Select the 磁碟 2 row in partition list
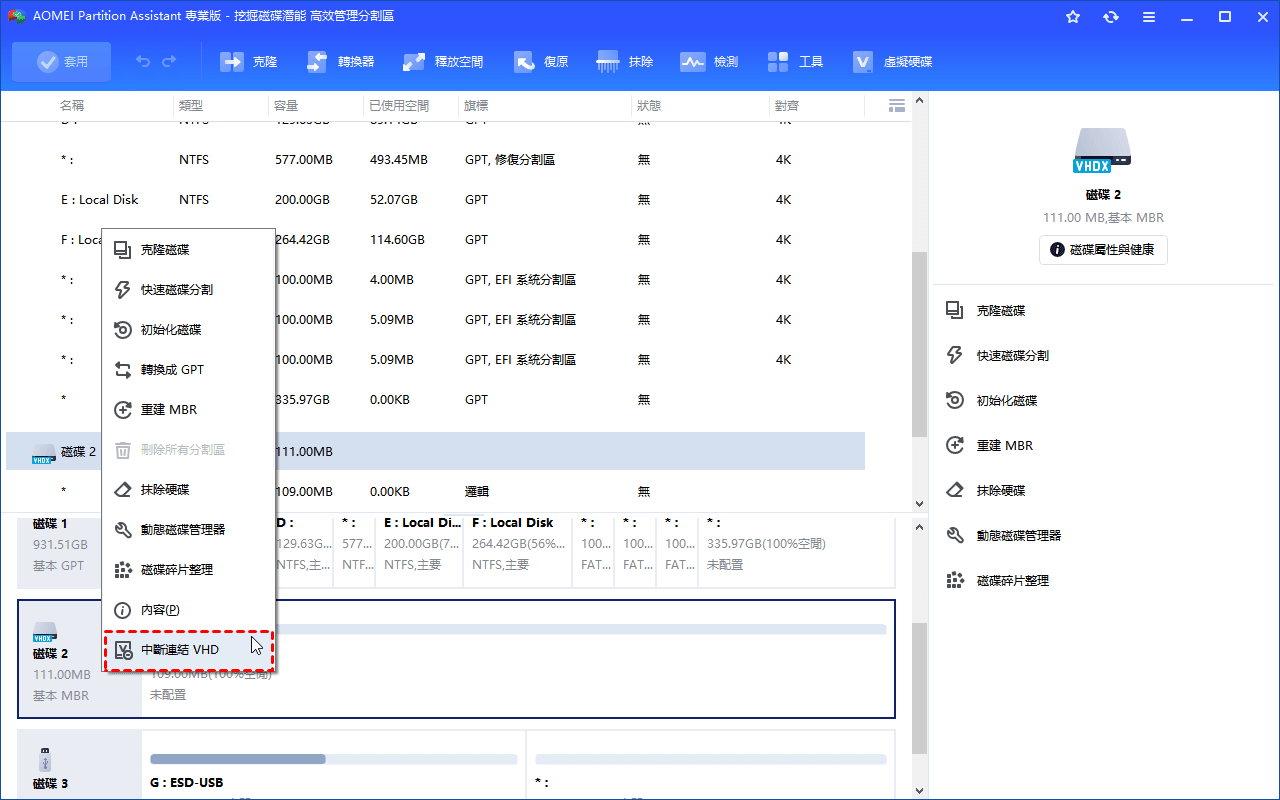The image size is (1280, 800). (435, 451)
